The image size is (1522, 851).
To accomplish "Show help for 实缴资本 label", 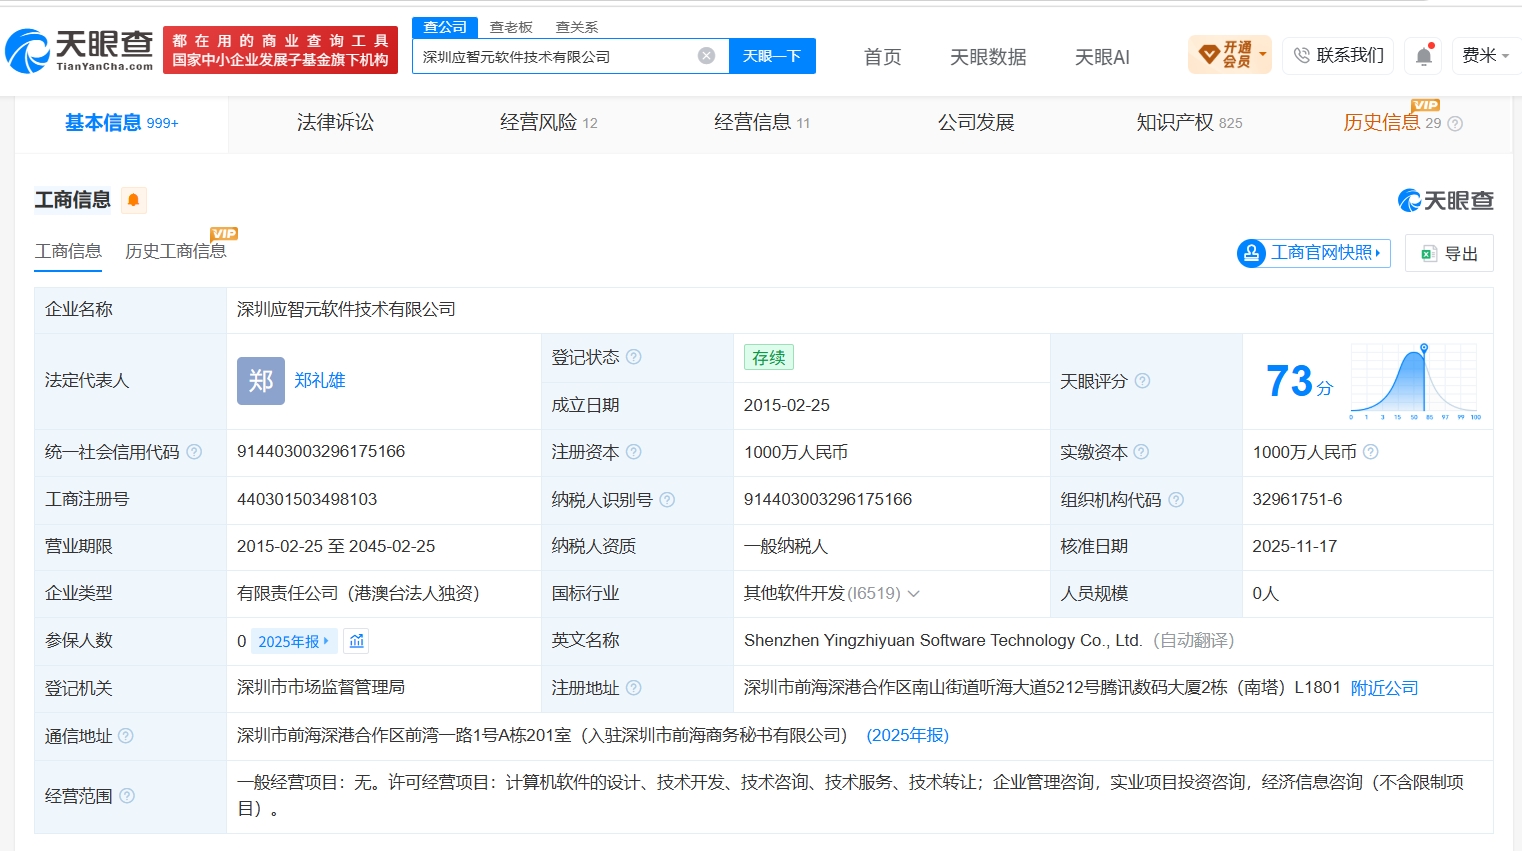I will (1141, 452).
